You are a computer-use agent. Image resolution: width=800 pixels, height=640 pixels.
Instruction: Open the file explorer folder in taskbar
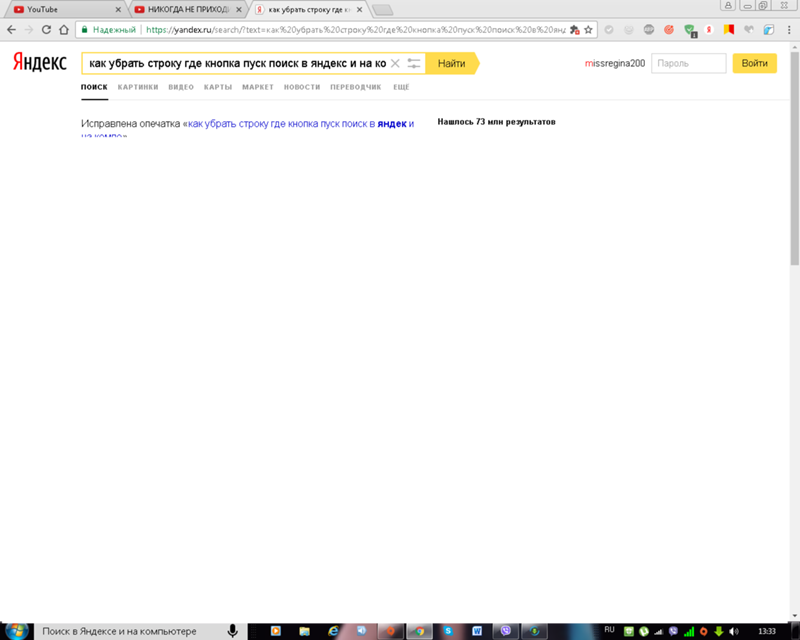(x=305, y=631)
